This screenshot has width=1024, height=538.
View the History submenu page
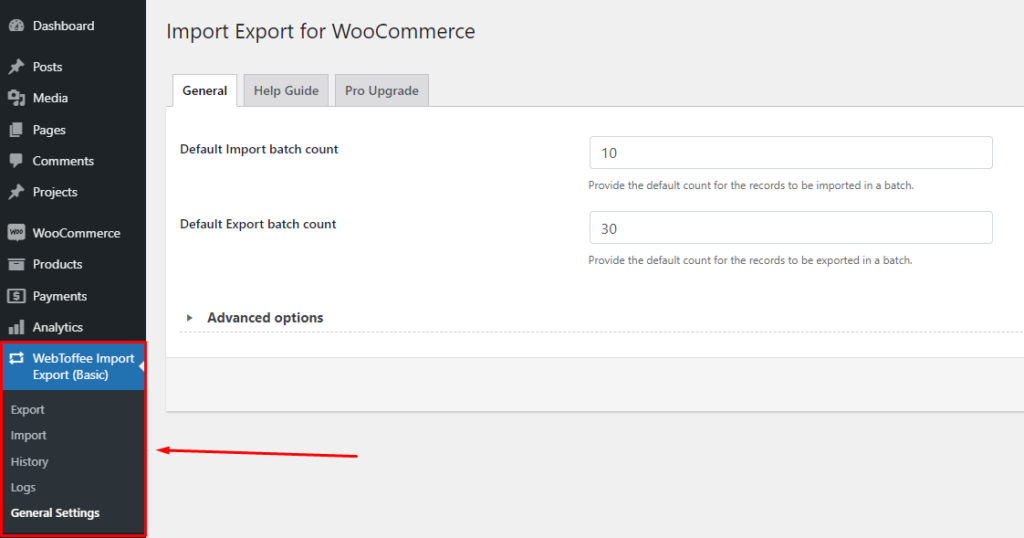tap(29, 462)
